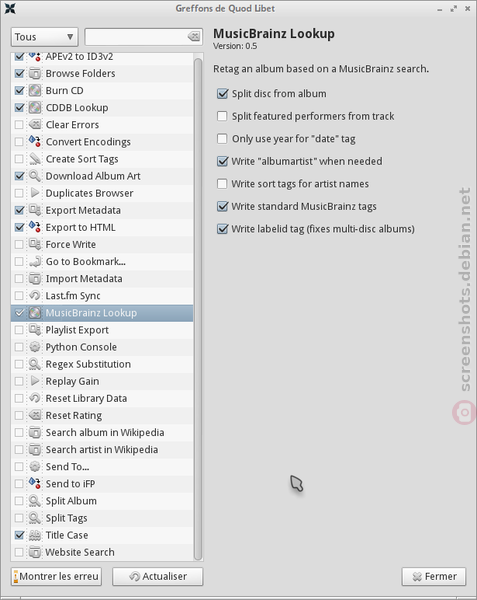Enable Split featured performers from track
Image resolution: width=477 pixels, height=600 pixels.
222,116
